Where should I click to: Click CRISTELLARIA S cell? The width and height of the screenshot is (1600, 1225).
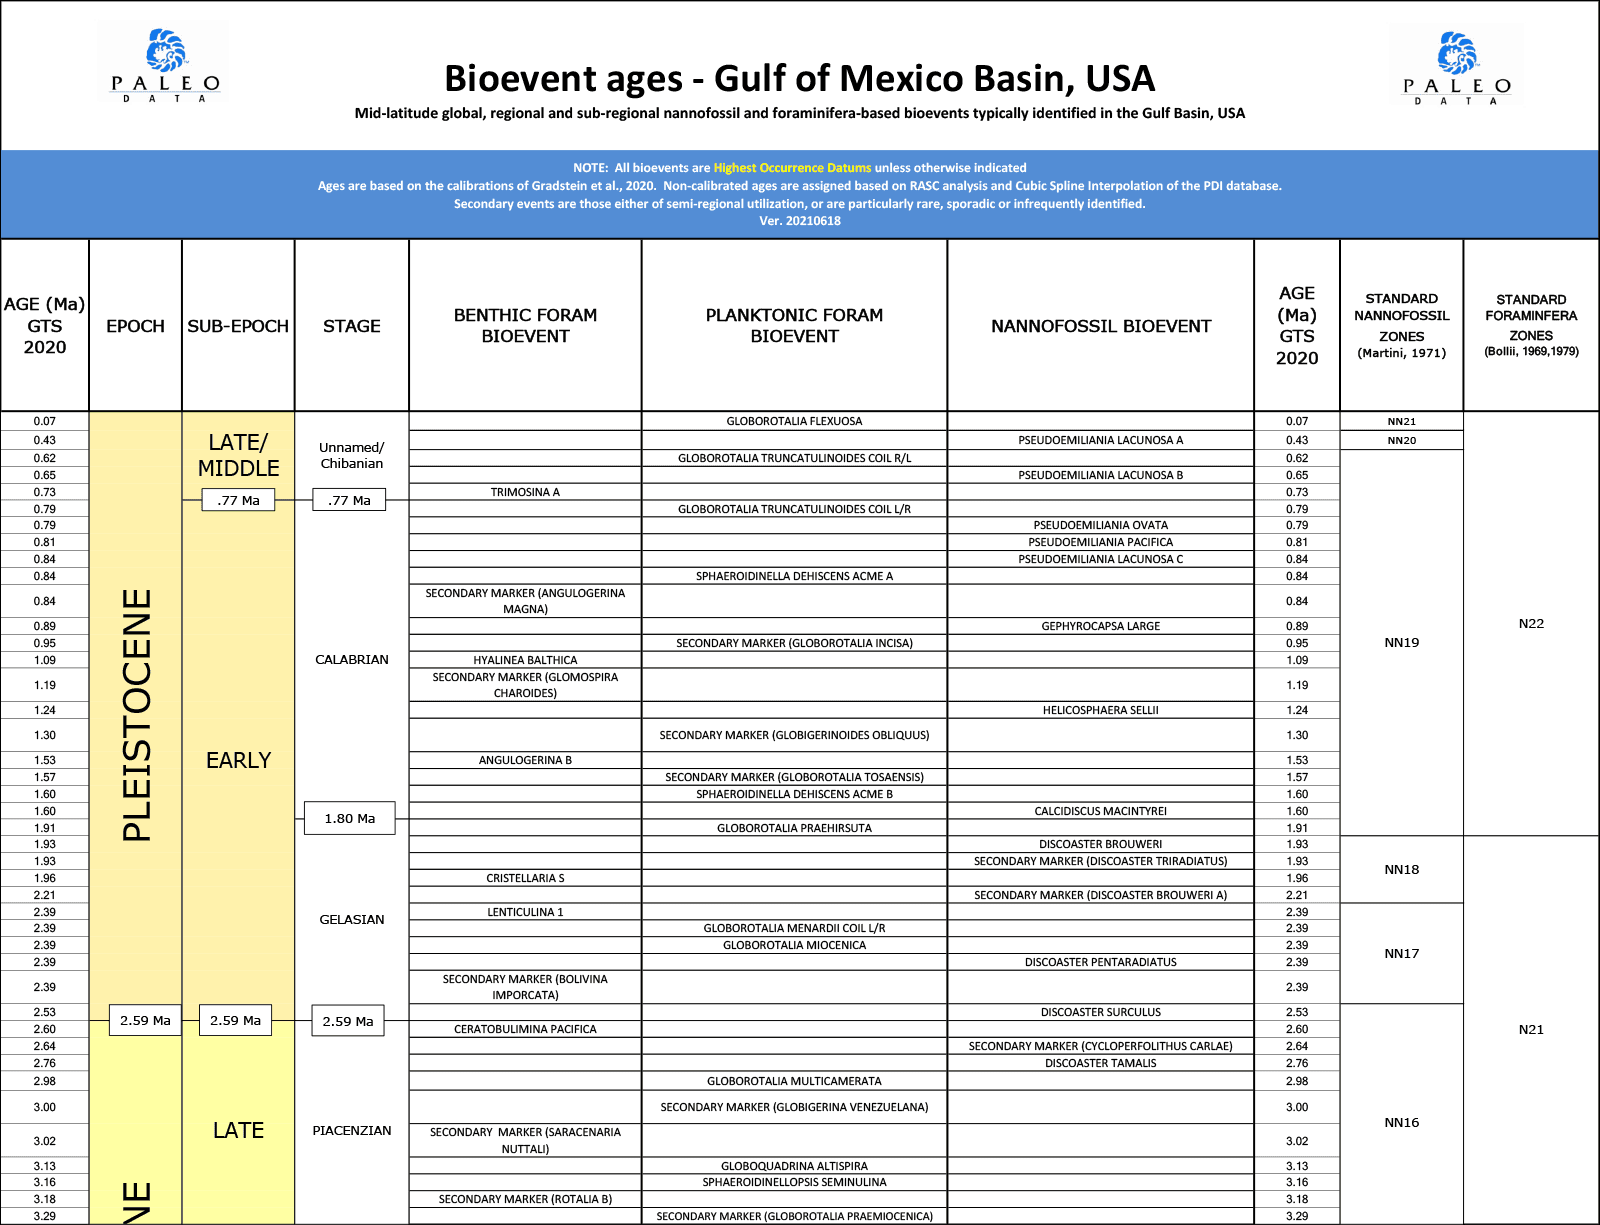click(x=525, y=878)
